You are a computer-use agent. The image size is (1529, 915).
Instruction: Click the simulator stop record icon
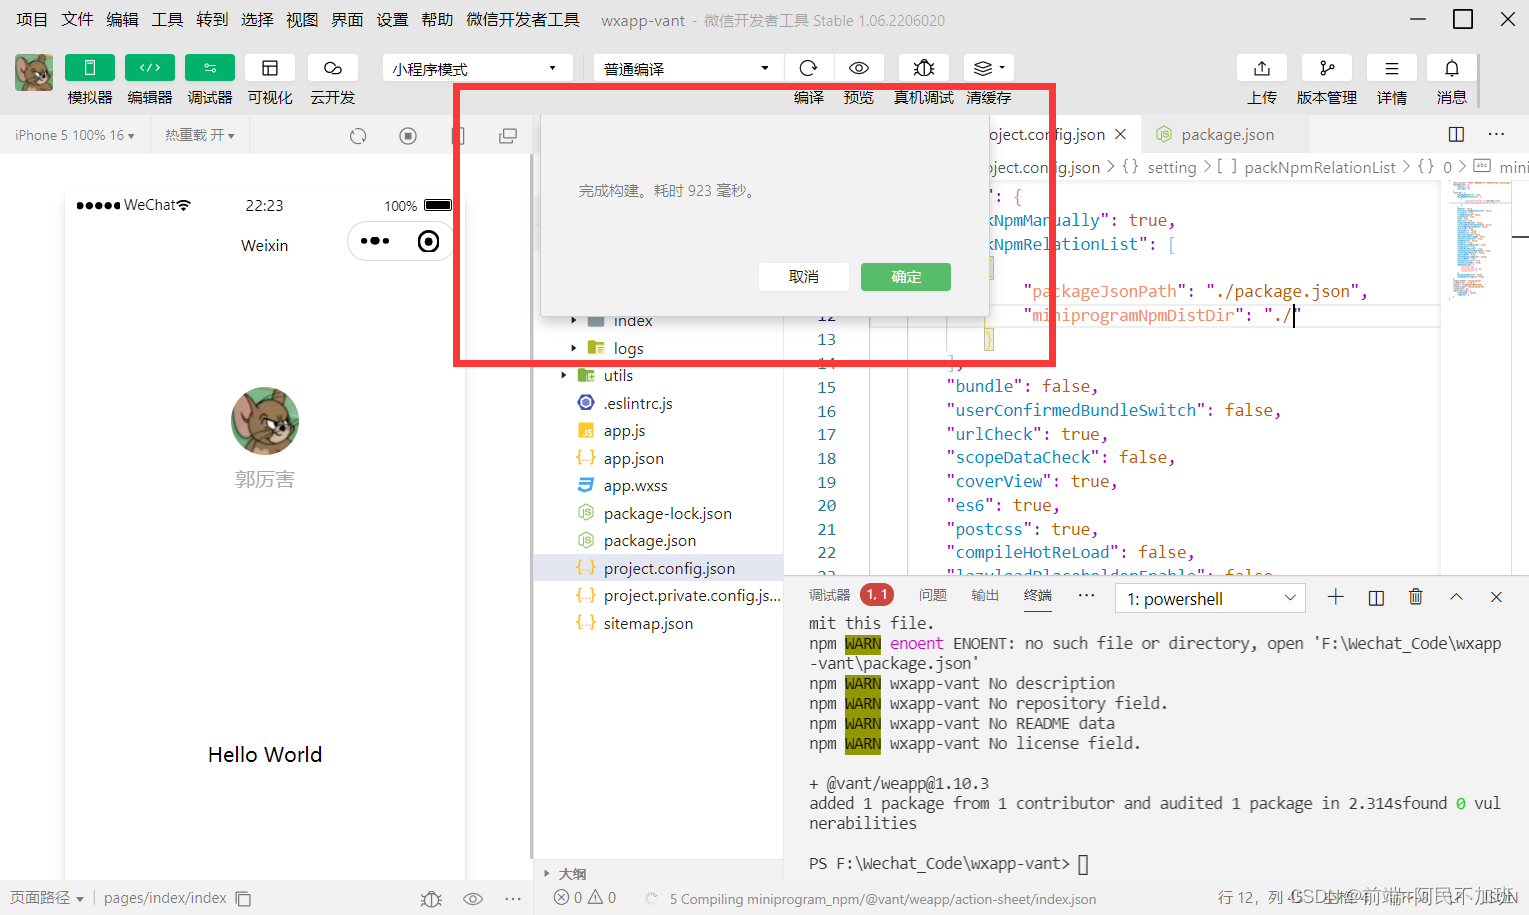click(408, 136)
